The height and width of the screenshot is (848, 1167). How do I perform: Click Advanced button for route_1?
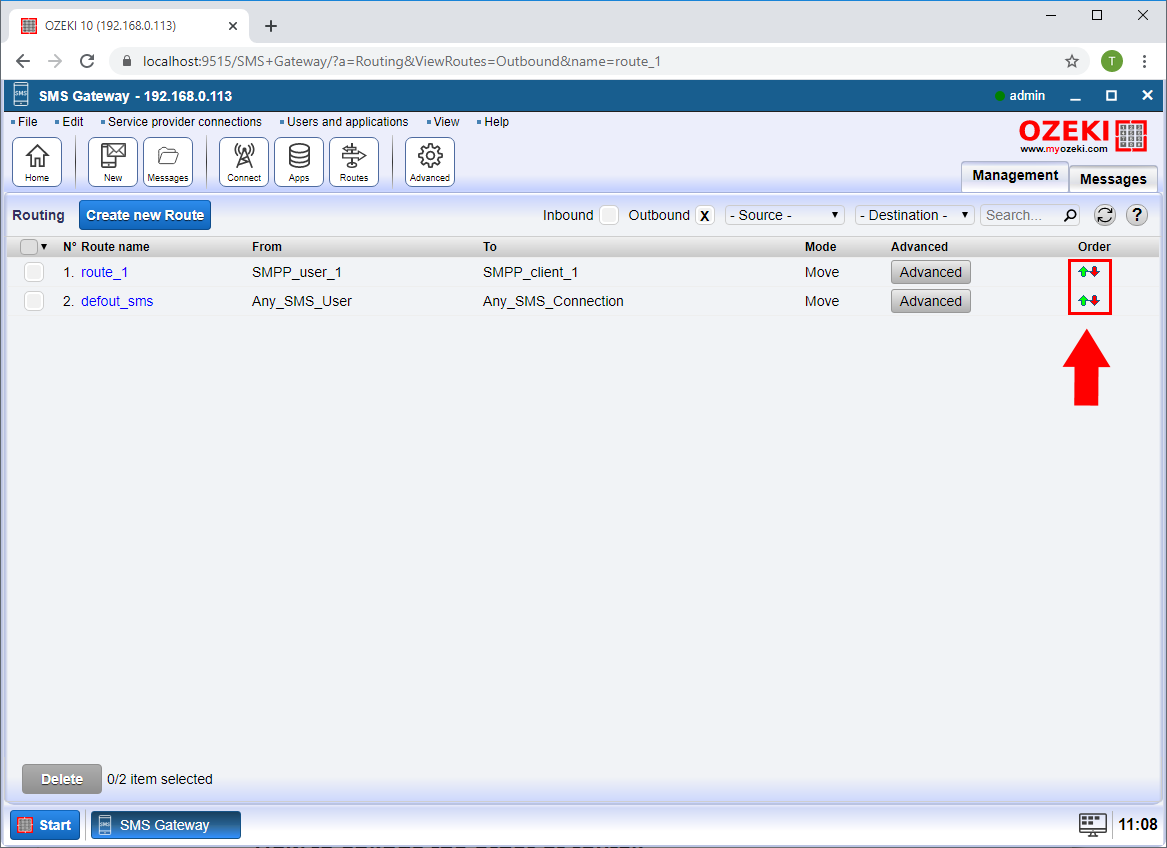coord(930,272)
